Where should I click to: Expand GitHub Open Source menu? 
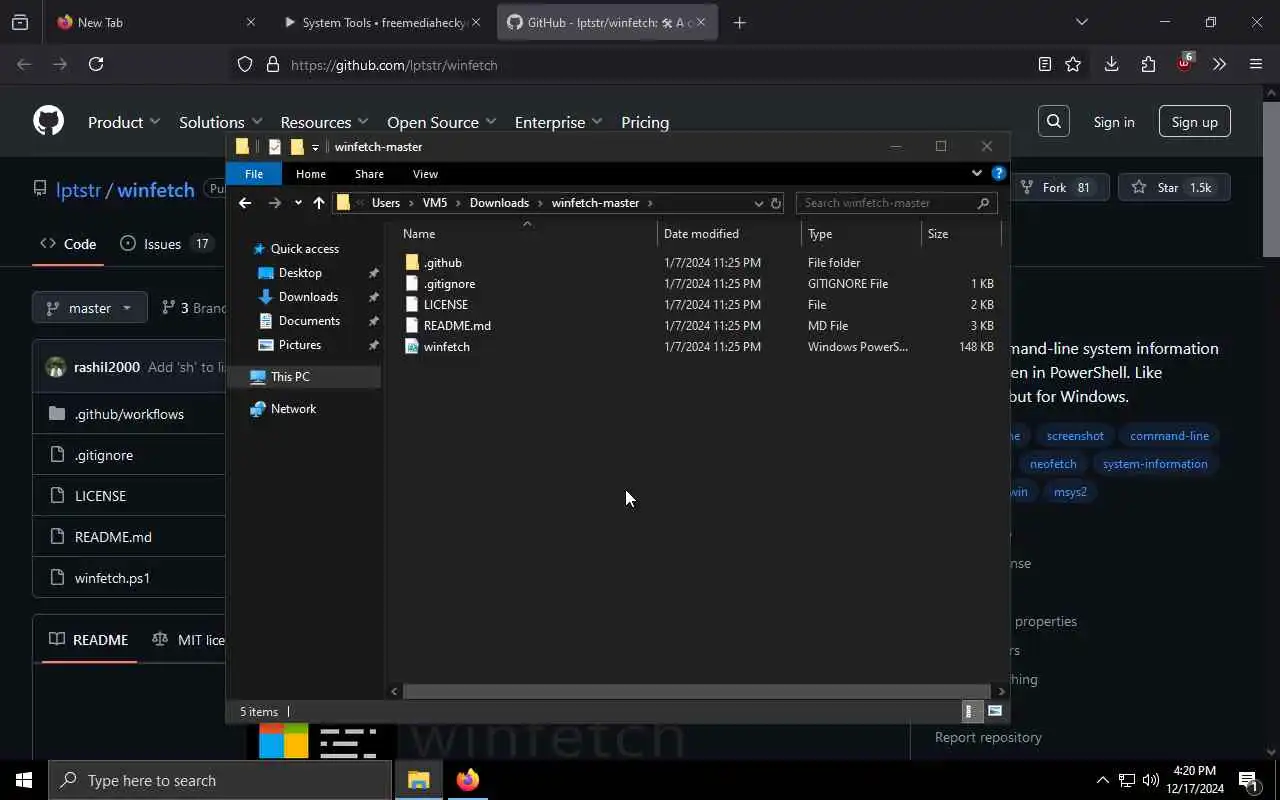click(x=441, y=122)
